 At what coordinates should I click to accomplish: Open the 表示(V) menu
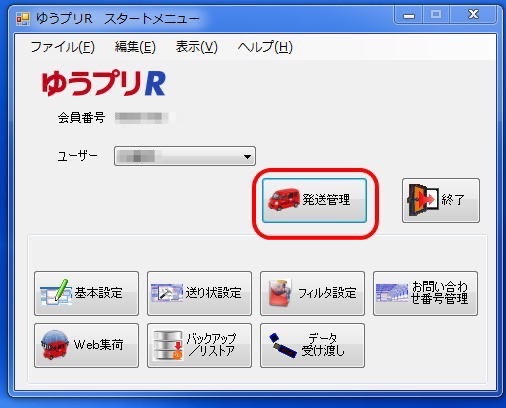(197, 47)
